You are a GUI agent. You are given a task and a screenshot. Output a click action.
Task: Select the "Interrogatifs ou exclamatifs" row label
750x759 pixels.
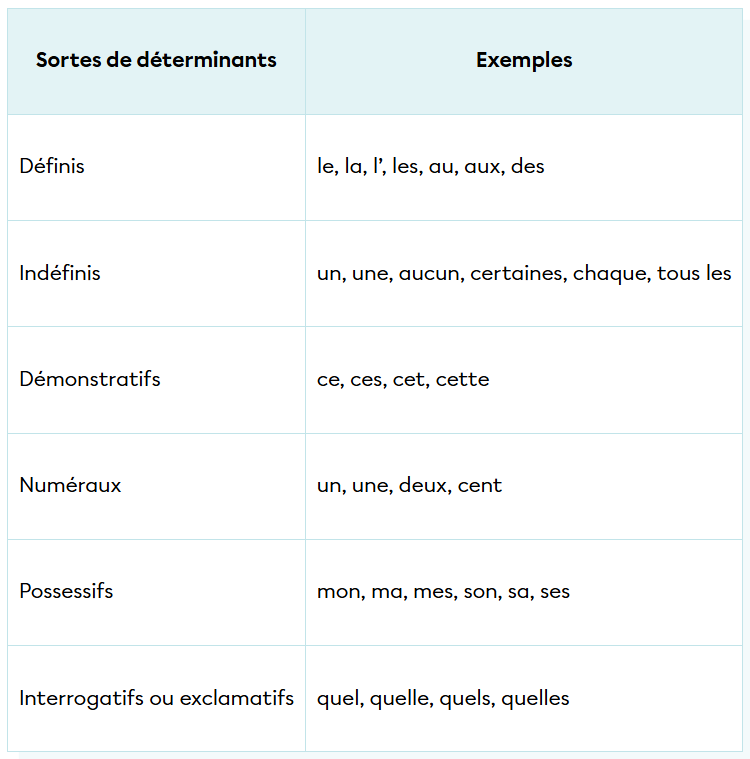tap(156, 698)
